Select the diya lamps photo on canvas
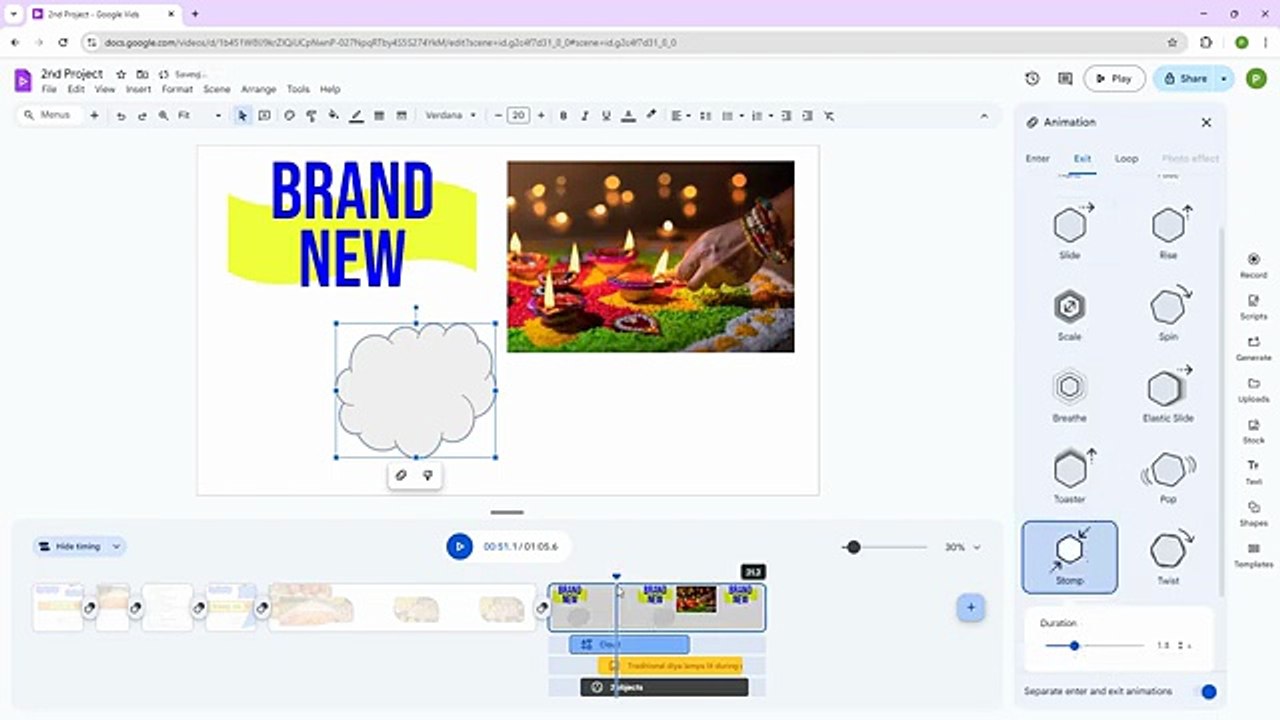This screenshot has width=1280, height=720. (650, 256)
